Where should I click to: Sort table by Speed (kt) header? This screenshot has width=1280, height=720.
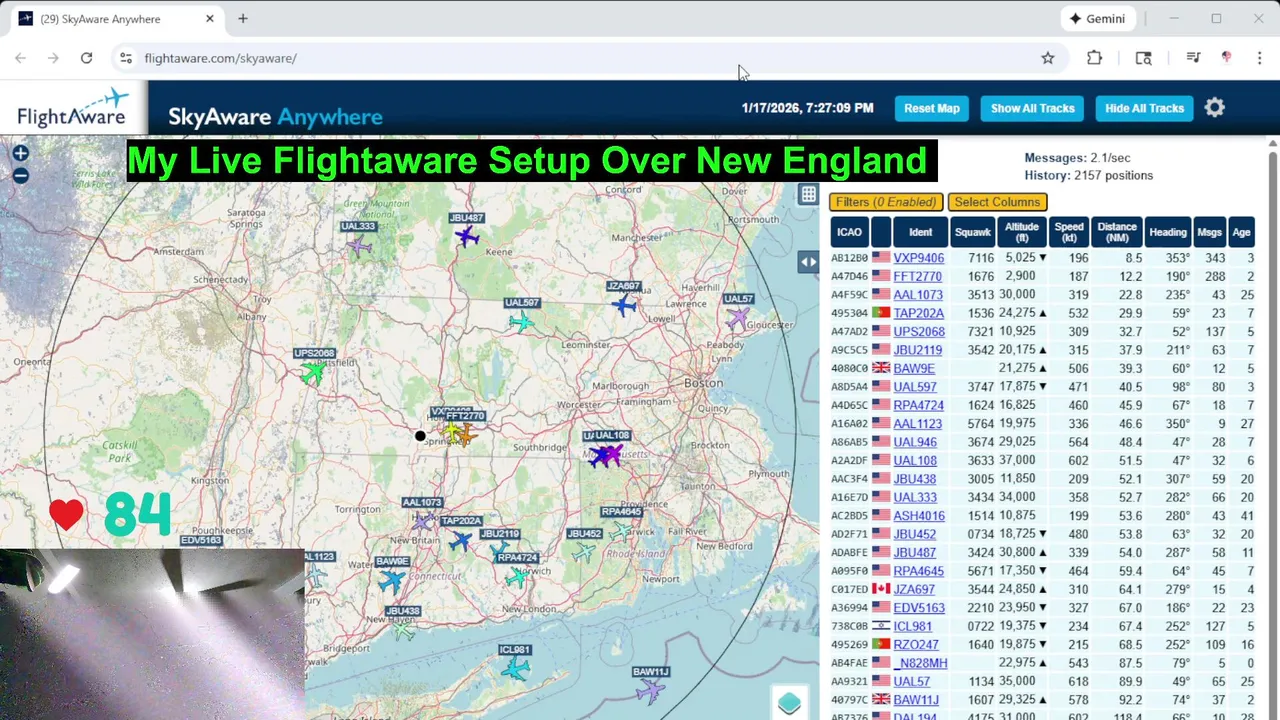click(x=1068, y=232)
